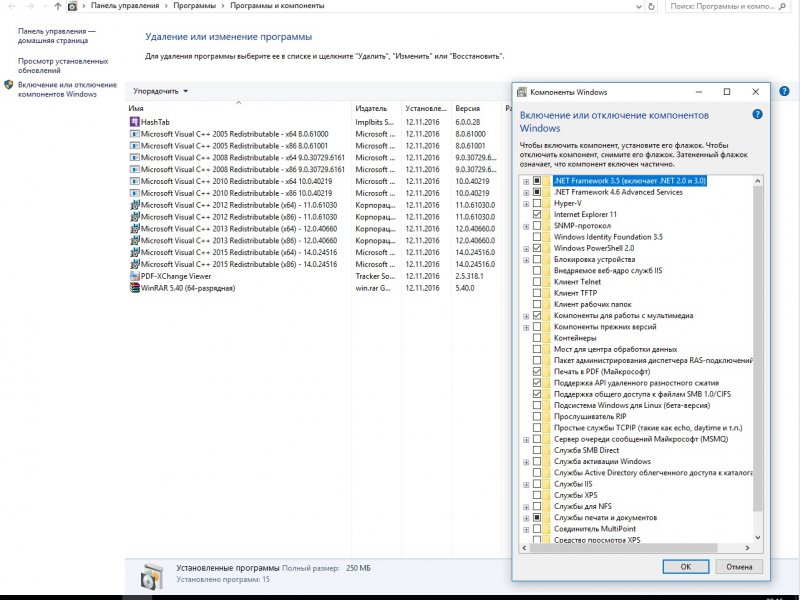Open Панель управления — домашняя страница link
800x600 pixels.
point(57,36)
